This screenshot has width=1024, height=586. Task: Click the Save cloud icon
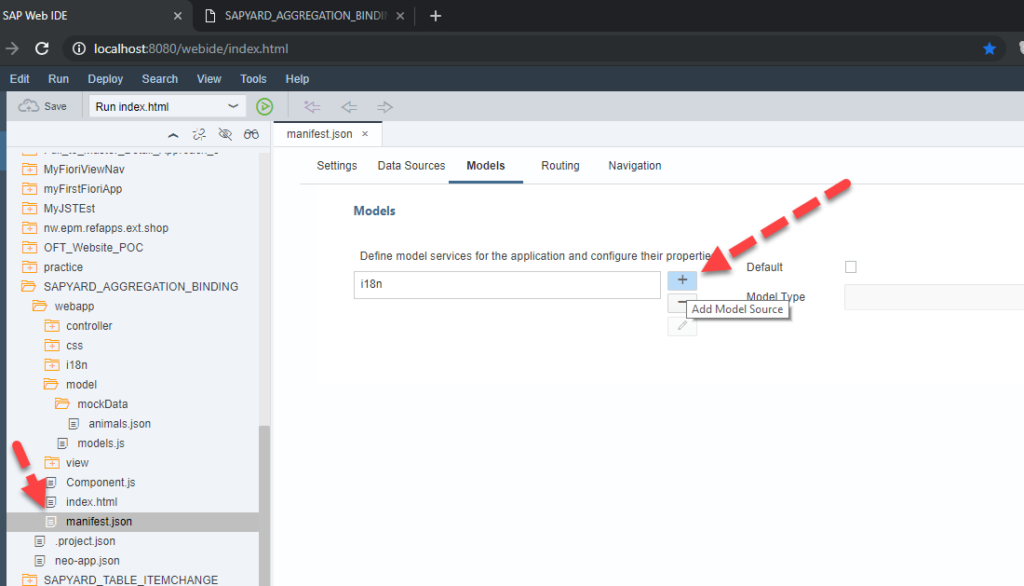[28, 106]
